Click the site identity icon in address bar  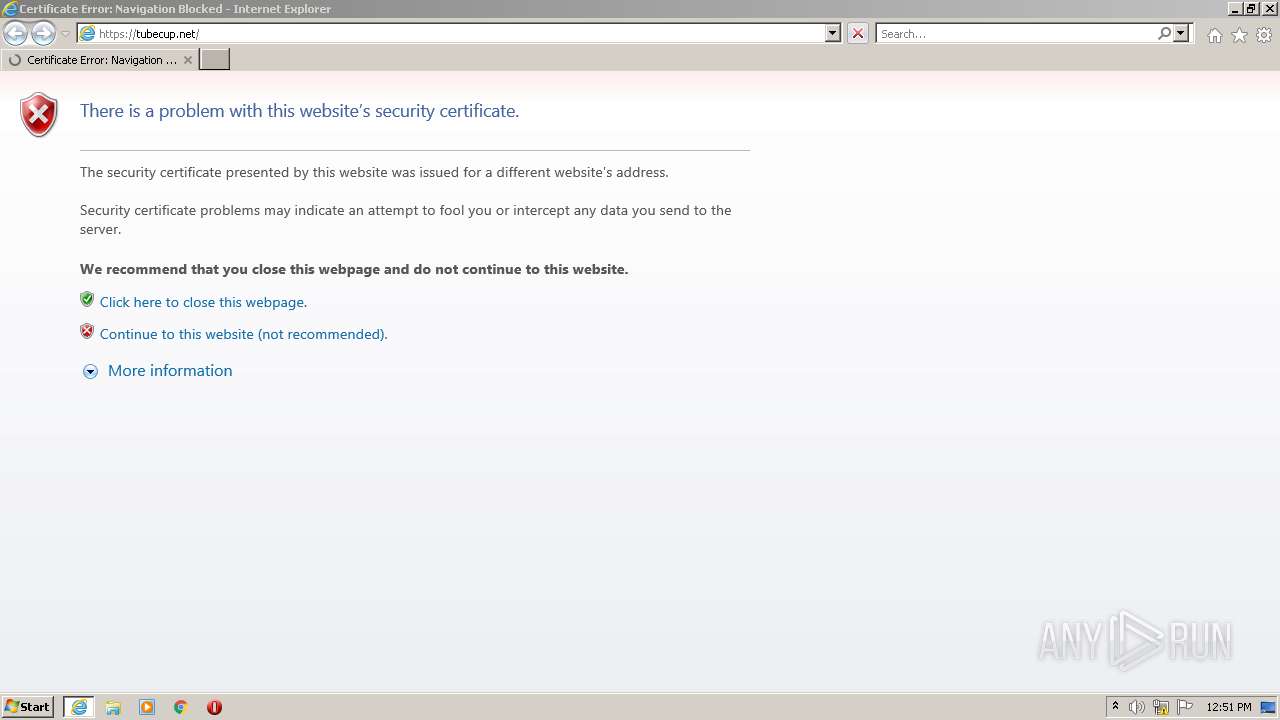pos(88,33)
